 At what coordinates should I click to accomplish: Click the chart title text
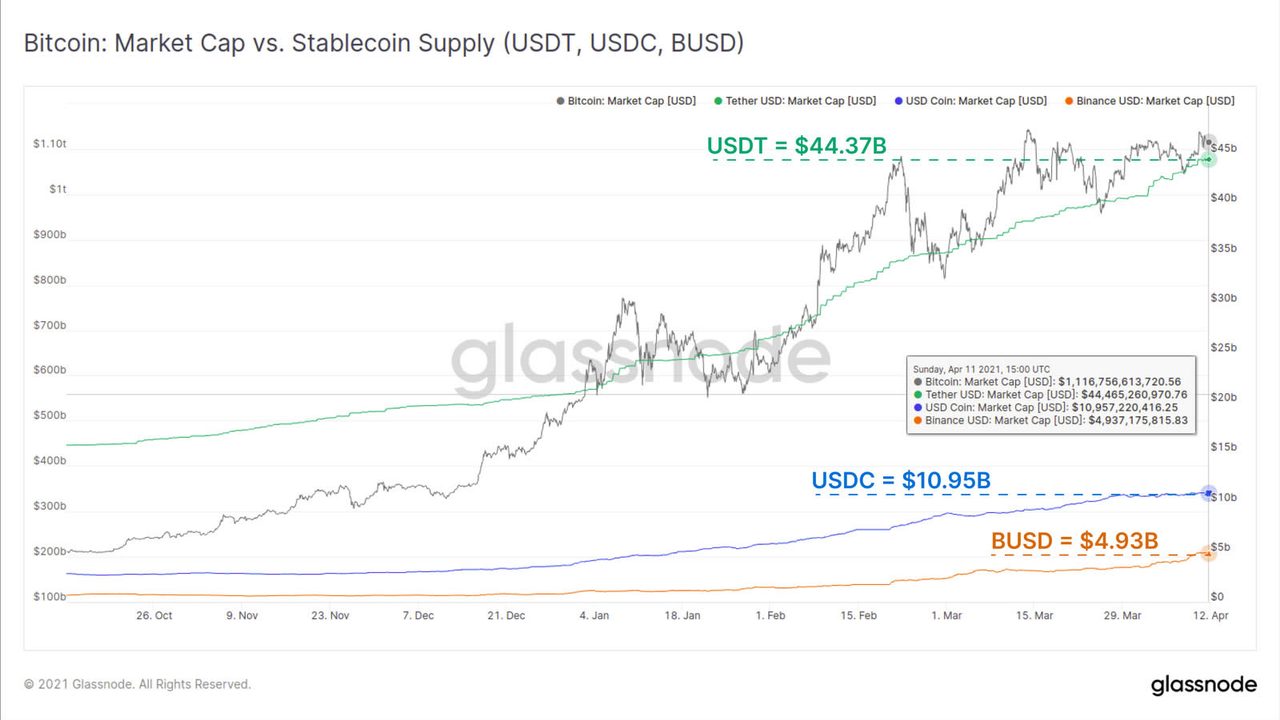click(x=384, y=44)
